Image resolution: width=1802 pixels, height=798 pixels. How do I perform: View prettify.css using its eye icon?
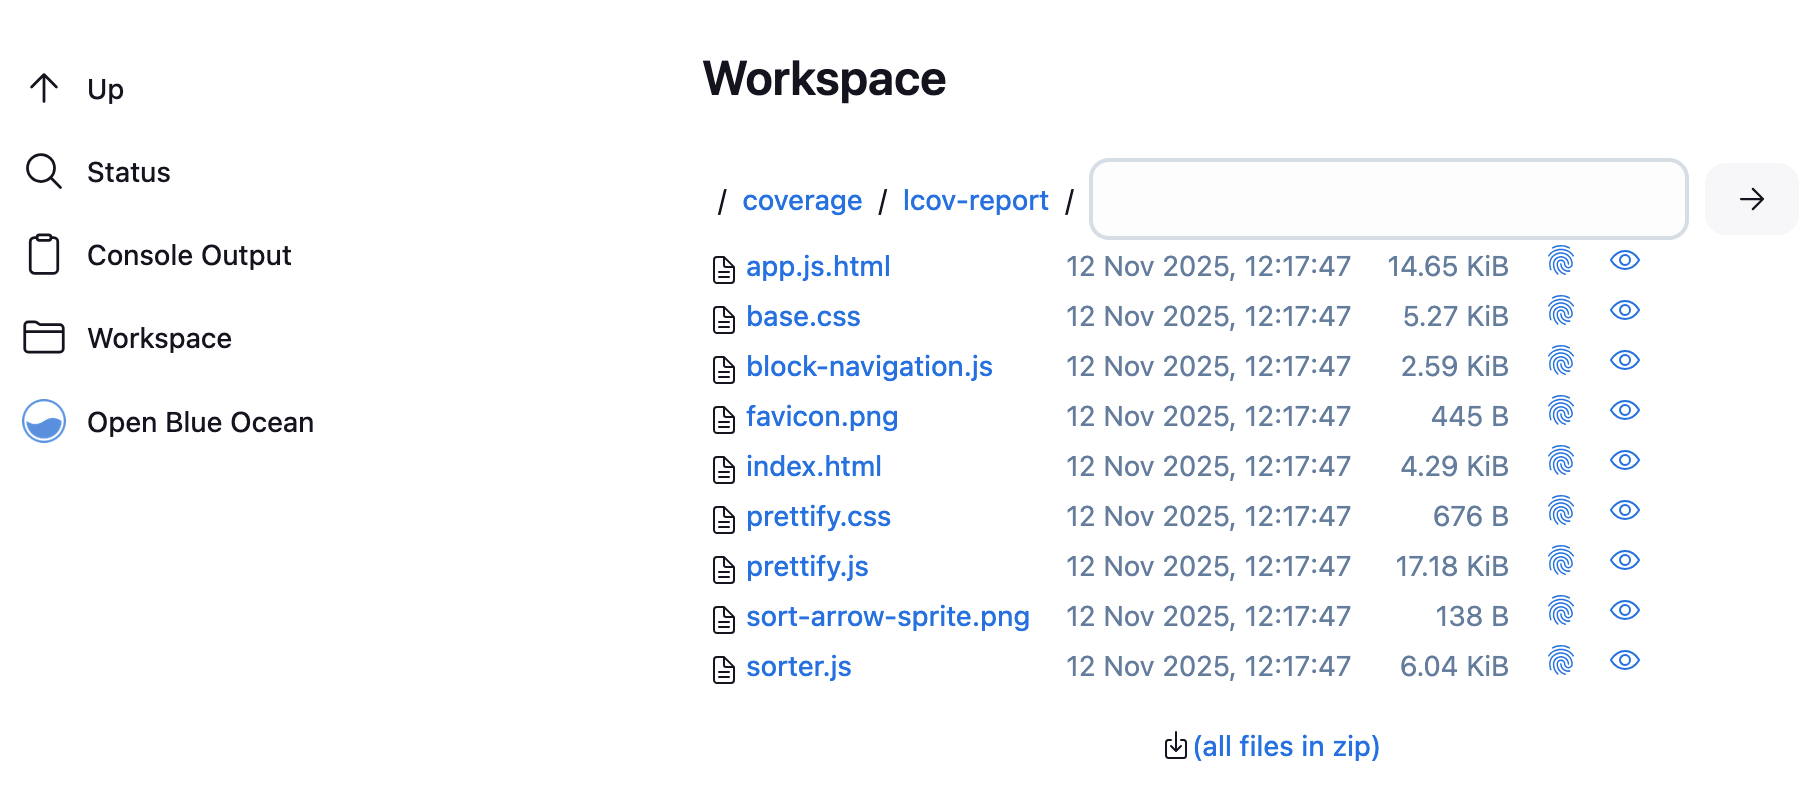point(1625,510)
